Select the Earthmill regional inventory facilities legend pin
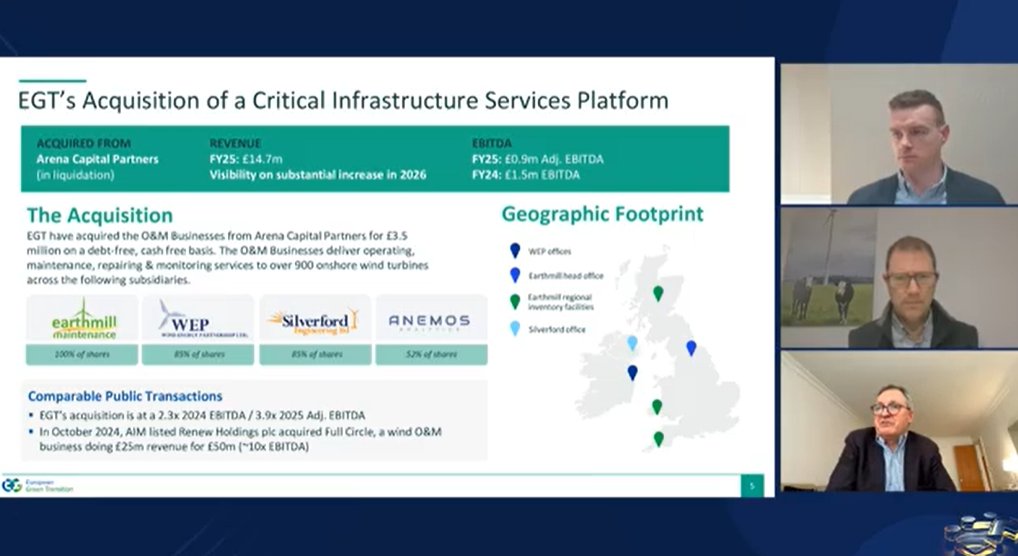This screenshot has width=1018, height=556. (x=515, y=301)
